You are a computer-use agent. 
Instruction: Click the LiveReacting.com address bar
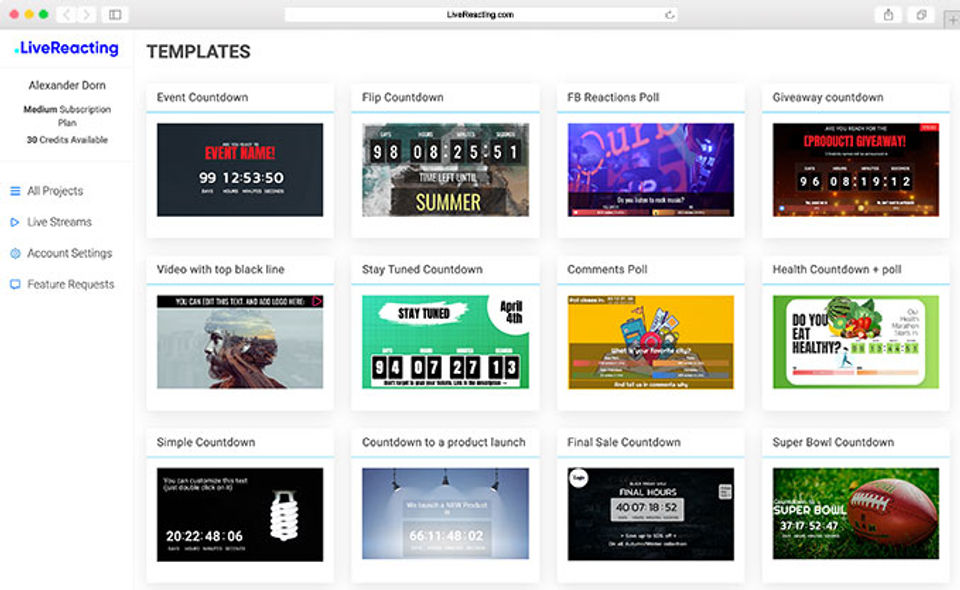click(x=481, y=15)
